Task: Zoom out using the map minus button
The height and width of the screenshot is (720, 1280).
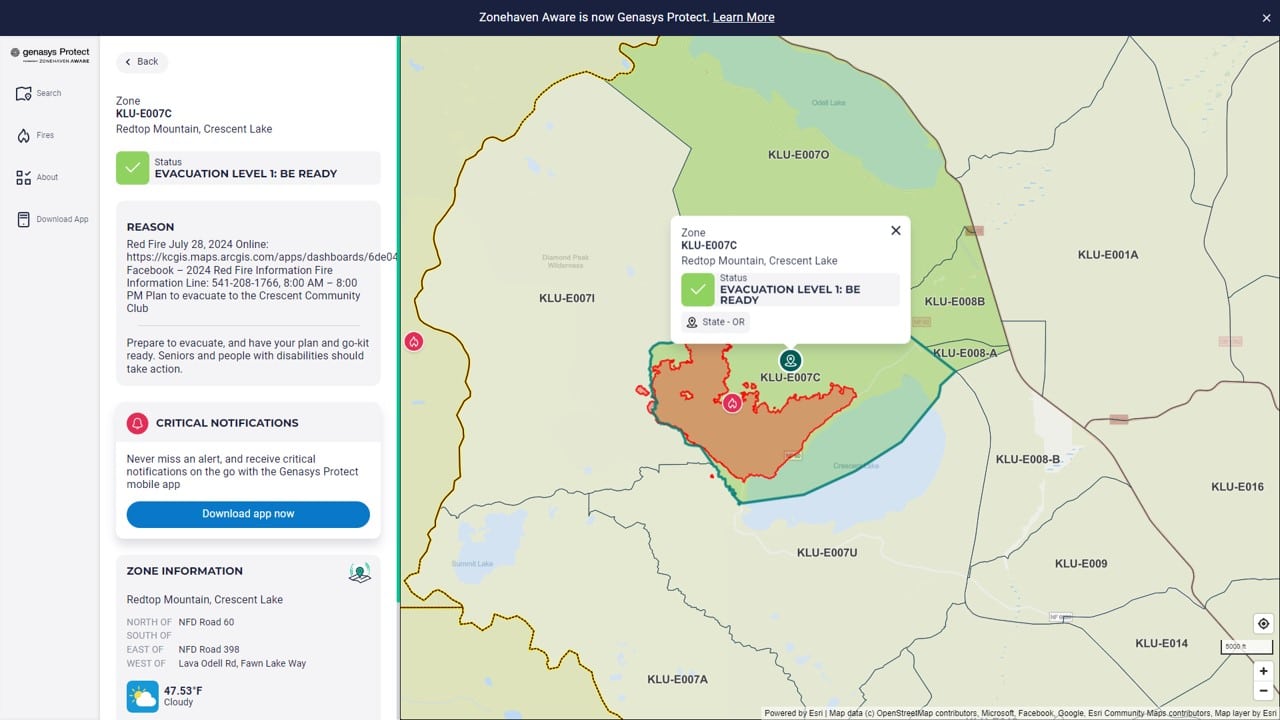Action: 1263,690
